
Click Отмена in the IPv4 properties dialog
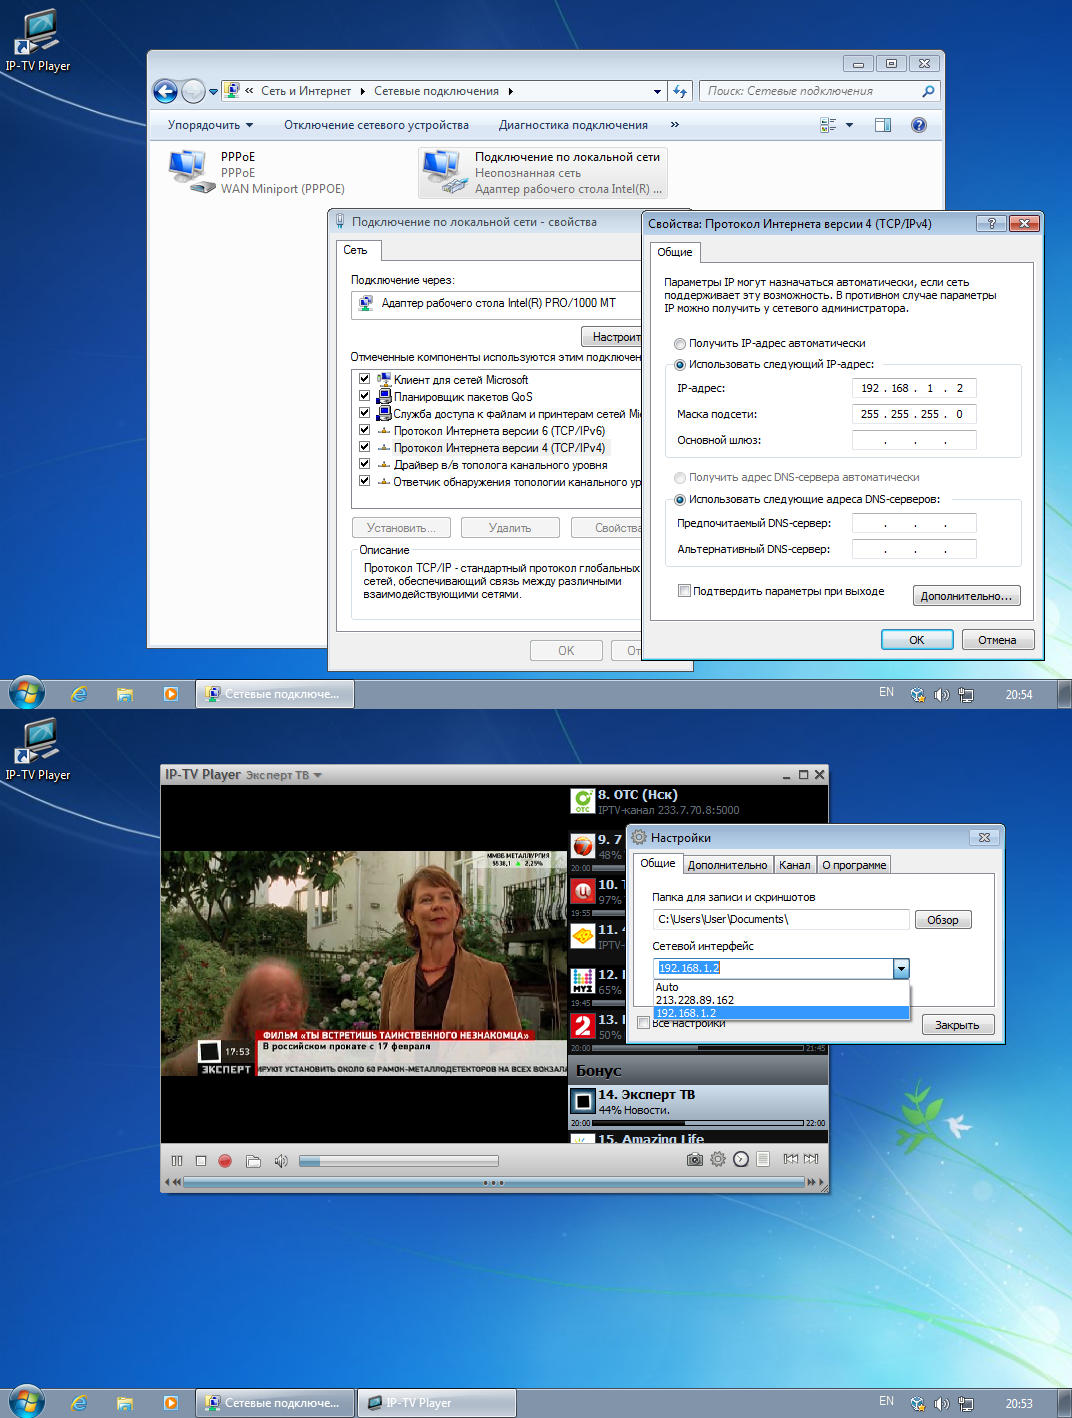click(x=997, y=640)
